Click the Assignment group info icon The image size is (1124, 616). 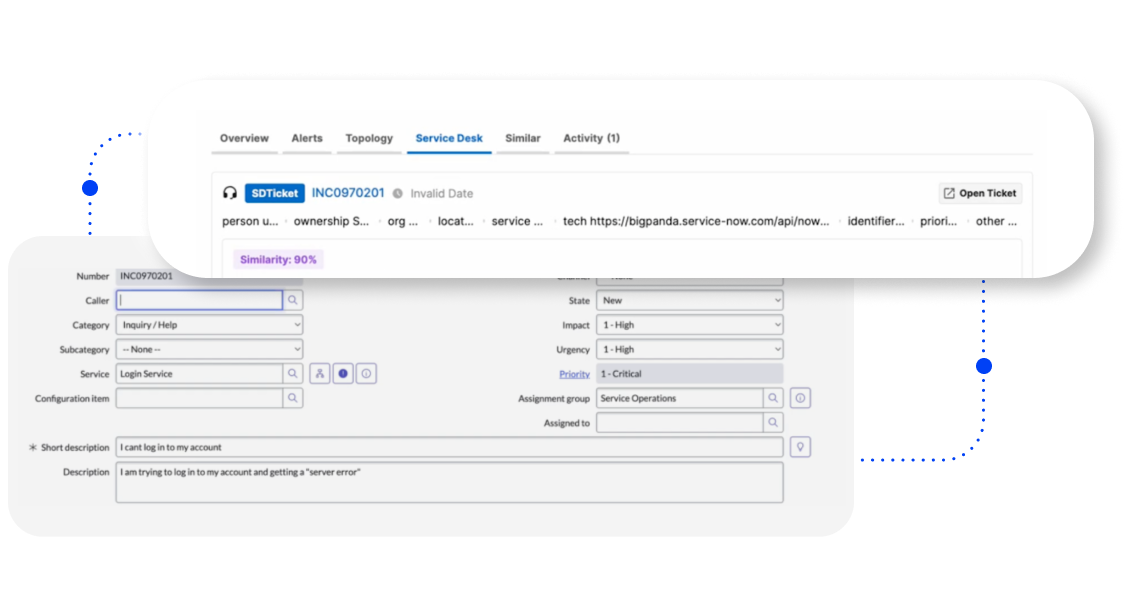pos(800,398)
